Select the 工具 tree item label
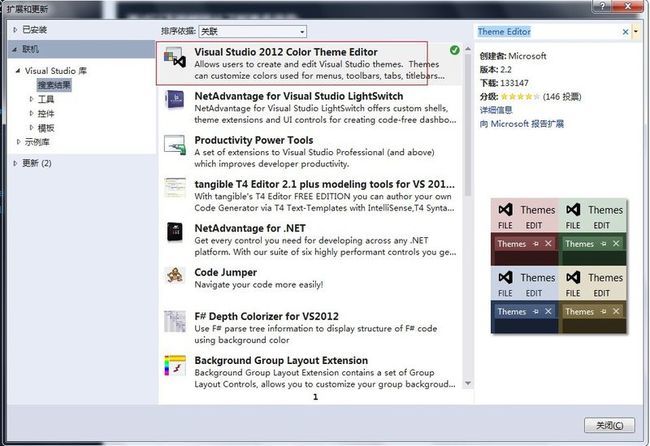 (x=46, y=99)
